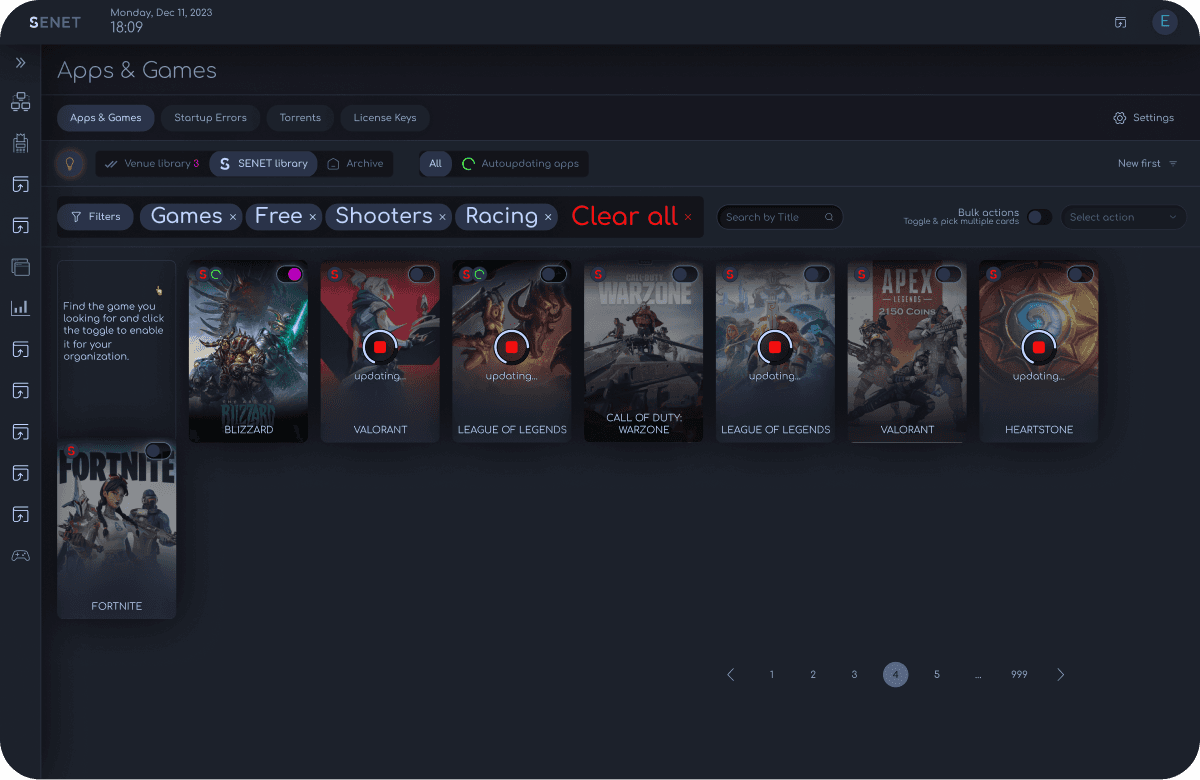The height and width of the screenshot is (780, 1200).
Task: Select the Venue library tab
Action: (152, 163)
